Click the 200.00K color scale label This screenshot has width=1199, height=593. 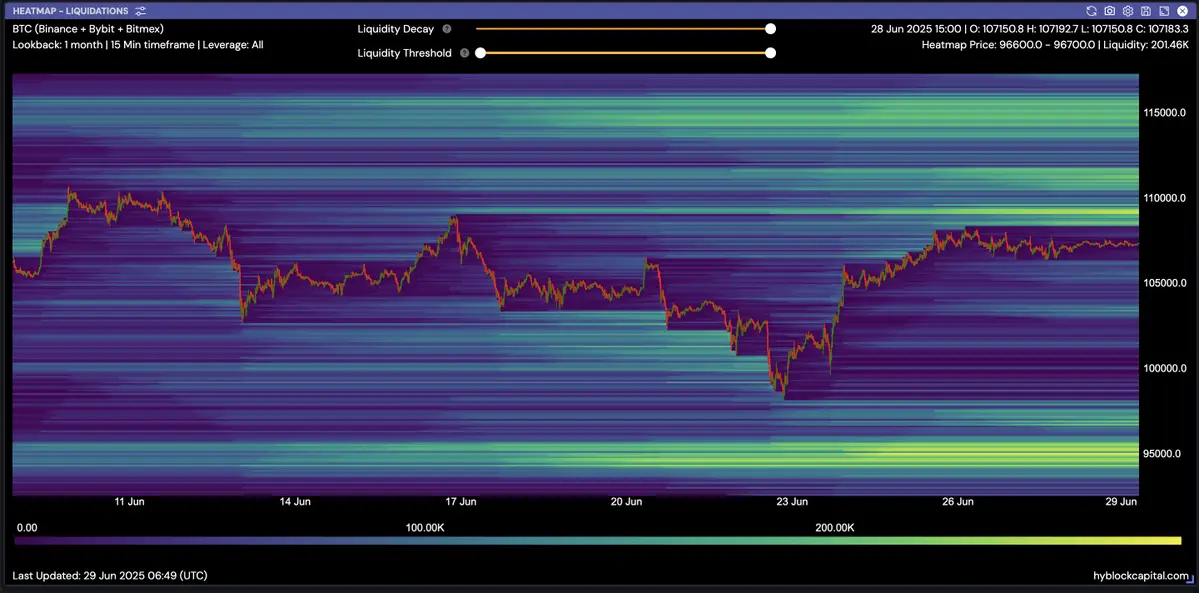pos(835,528)
